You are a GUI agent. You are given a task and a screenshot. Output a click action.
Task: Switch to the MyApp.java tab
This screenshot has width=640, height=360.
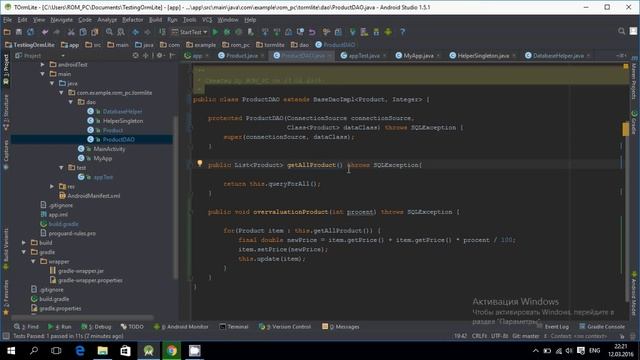(418, 56)
